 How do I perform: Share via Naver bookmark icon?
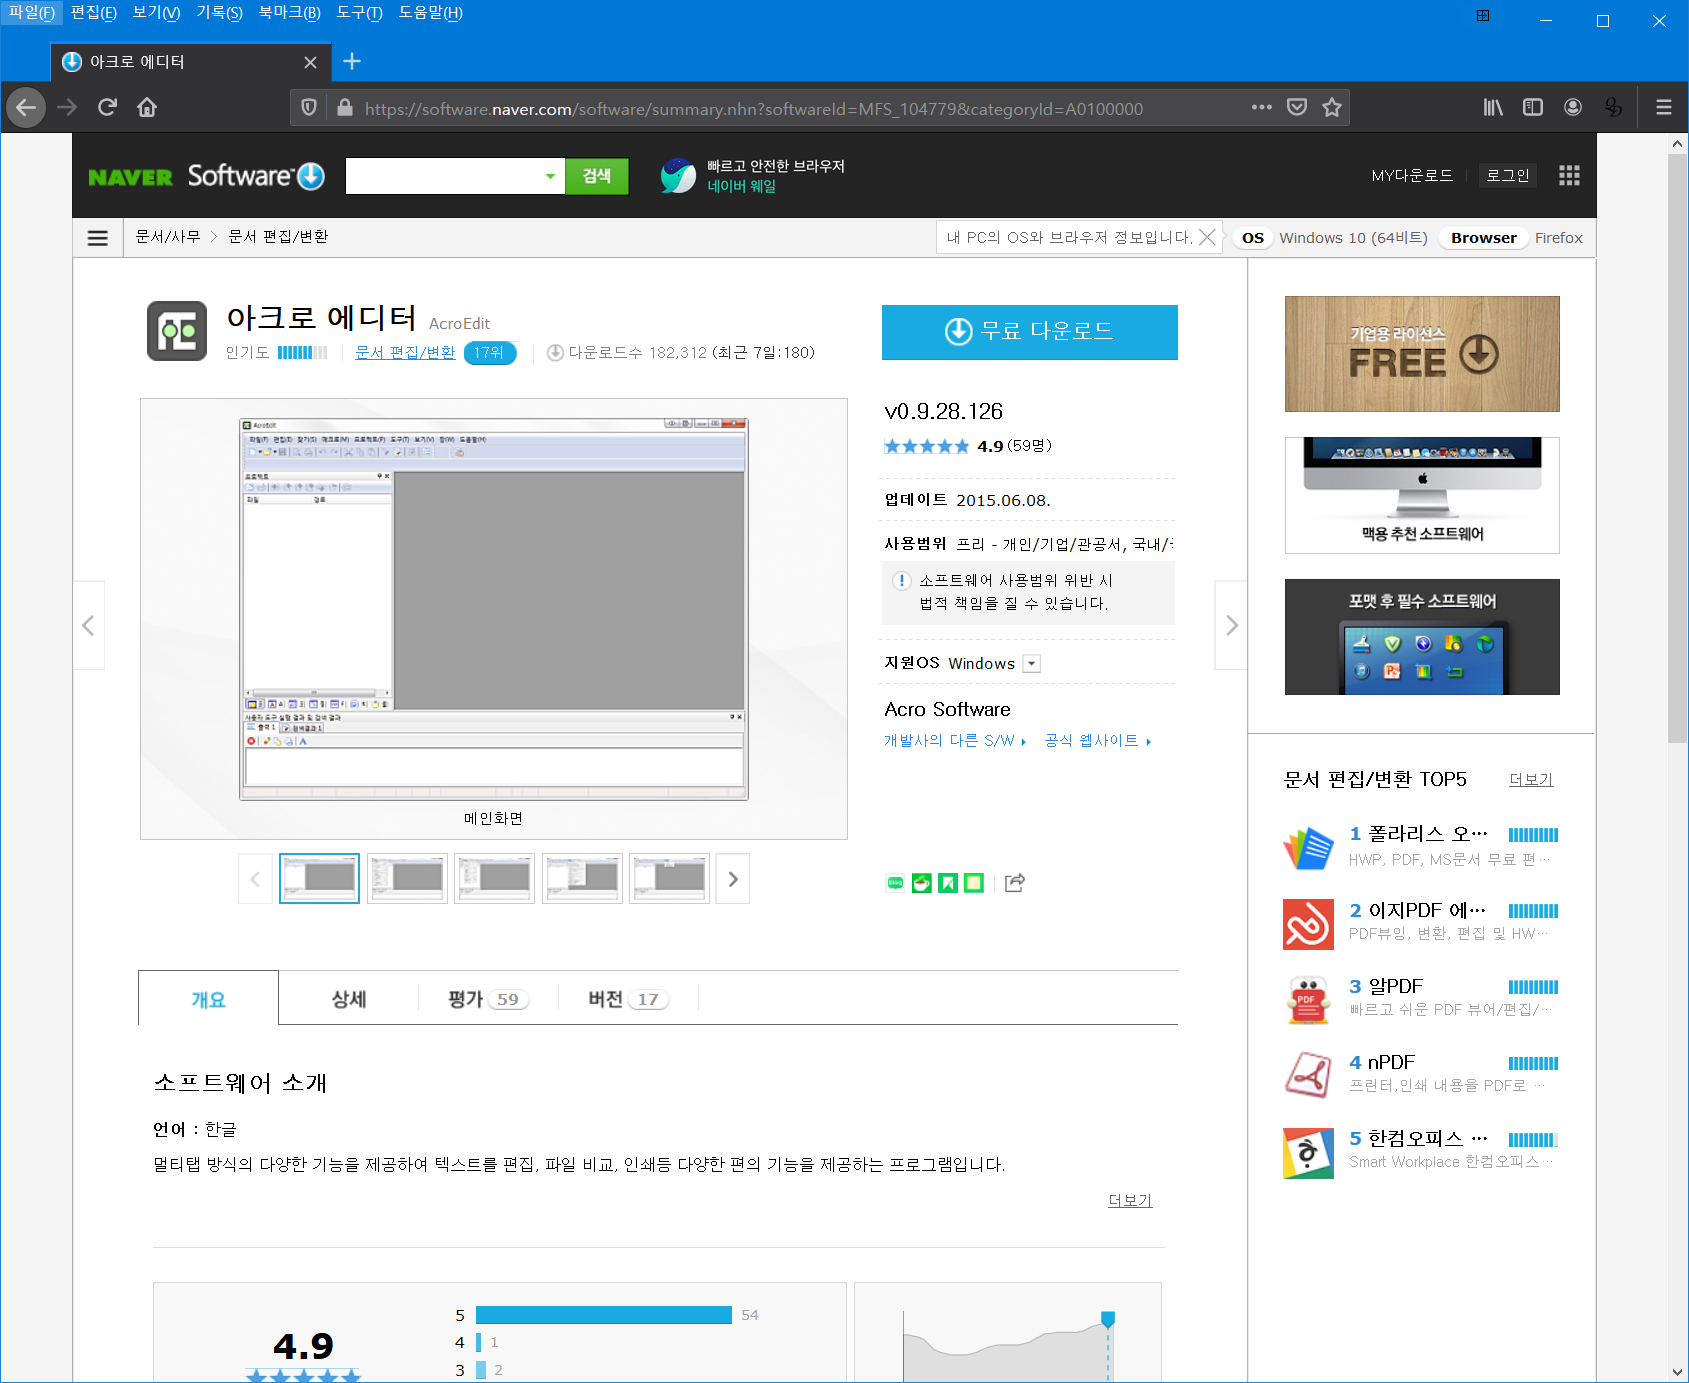click(947, 883)
